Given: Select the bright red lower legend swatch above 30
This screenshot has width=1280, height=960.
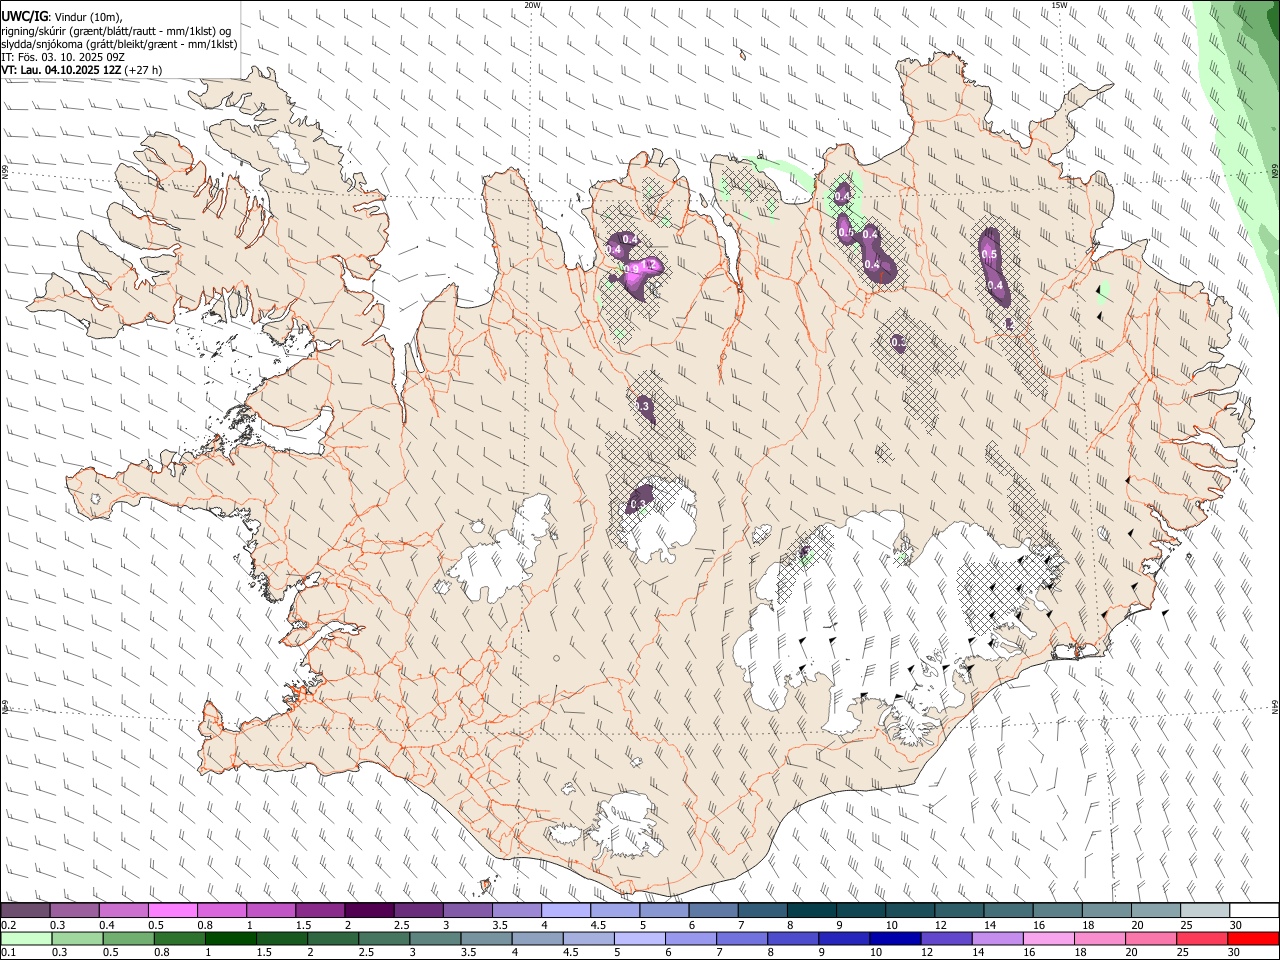Looking at the screenshot, I should (1252, 938).
